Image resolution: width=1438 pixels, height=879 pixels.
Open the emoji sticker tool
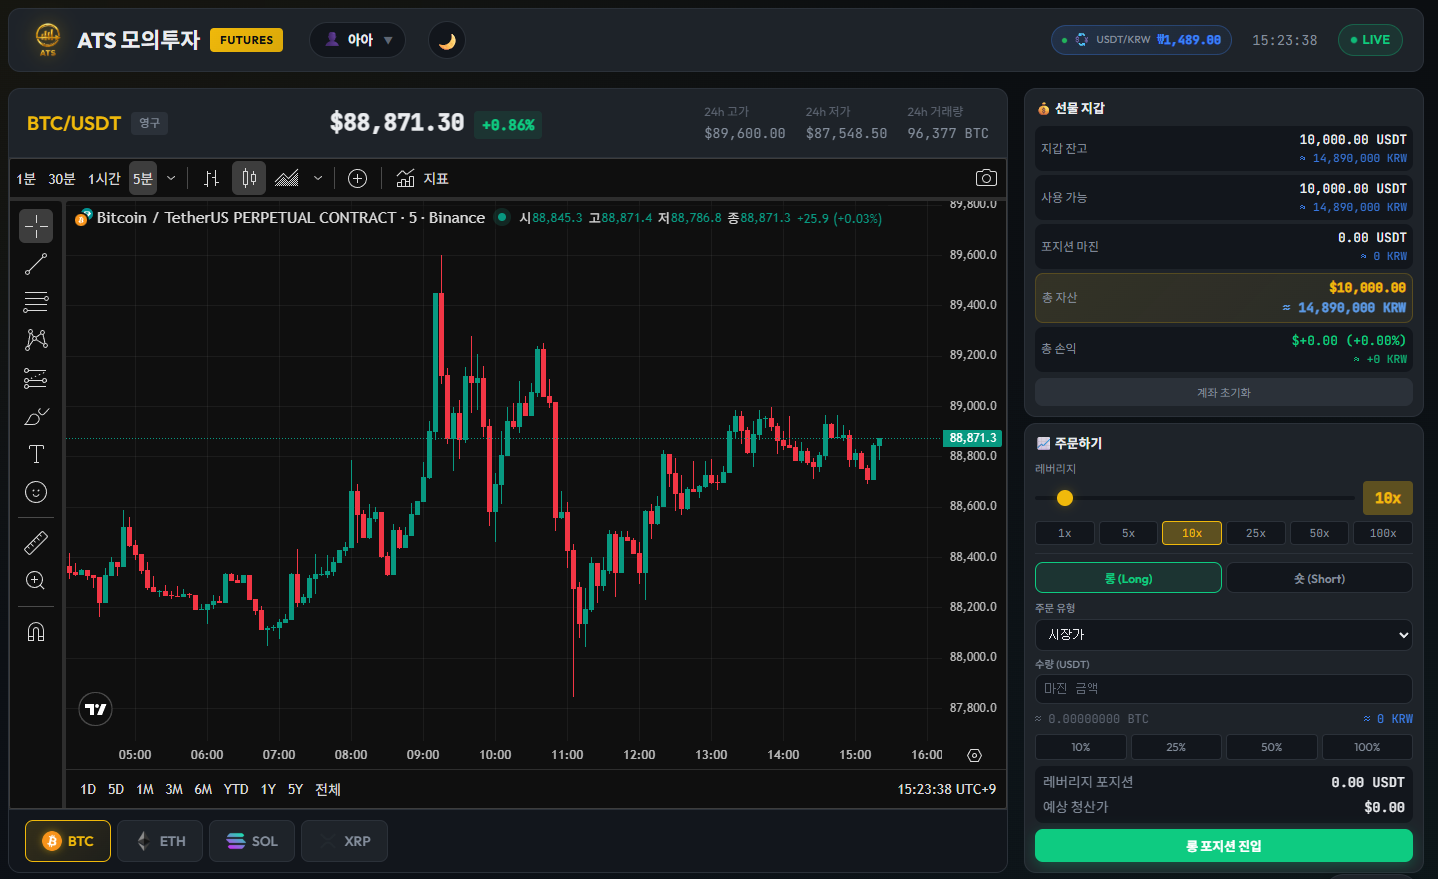36,492
